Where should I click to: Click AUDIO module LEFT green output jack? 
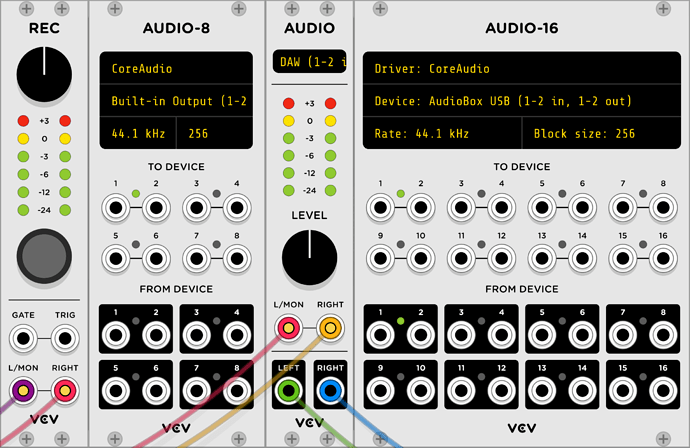288,391
